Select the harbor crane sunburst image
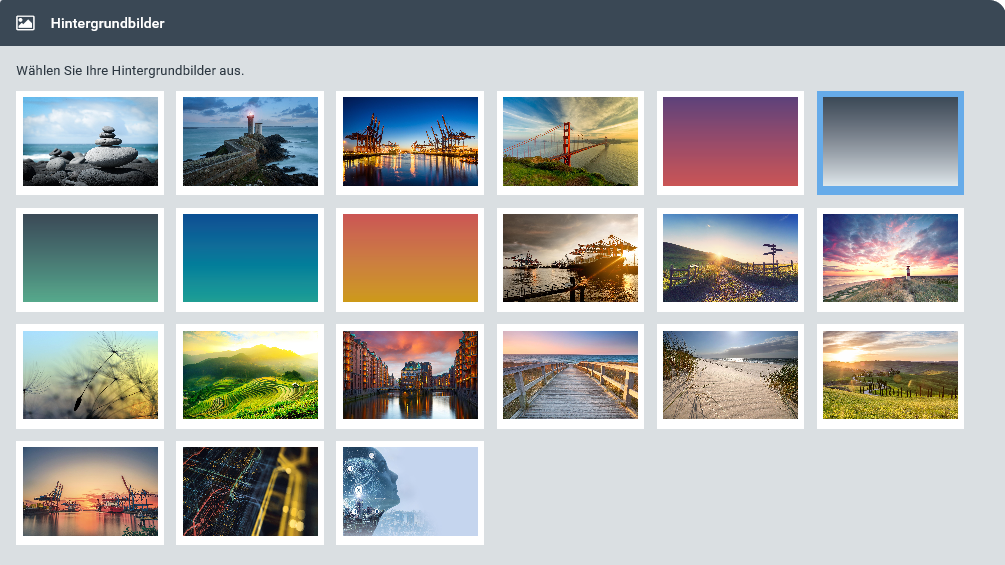The width and height of the screenshot is (1005, 565). click(570, 258)
